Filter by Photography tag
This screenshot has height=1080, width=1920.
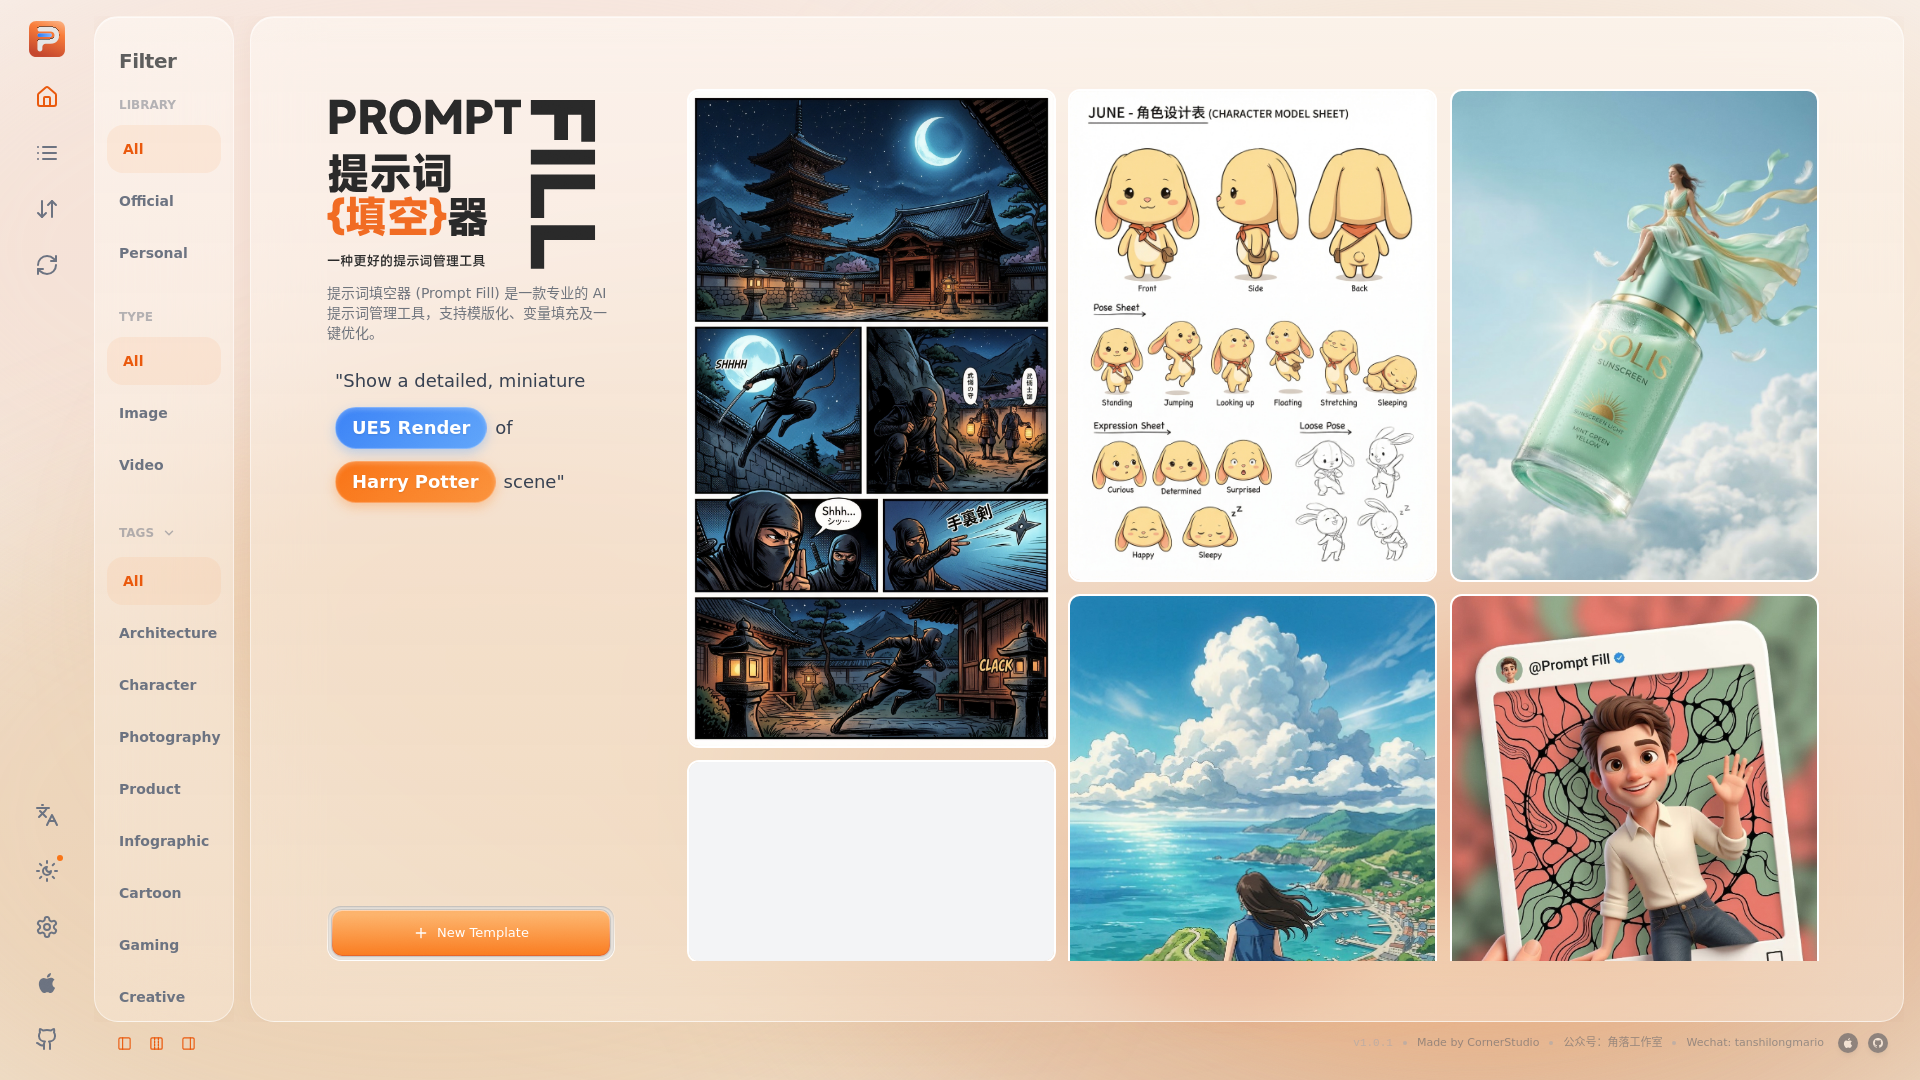click(x=164, y=737)
